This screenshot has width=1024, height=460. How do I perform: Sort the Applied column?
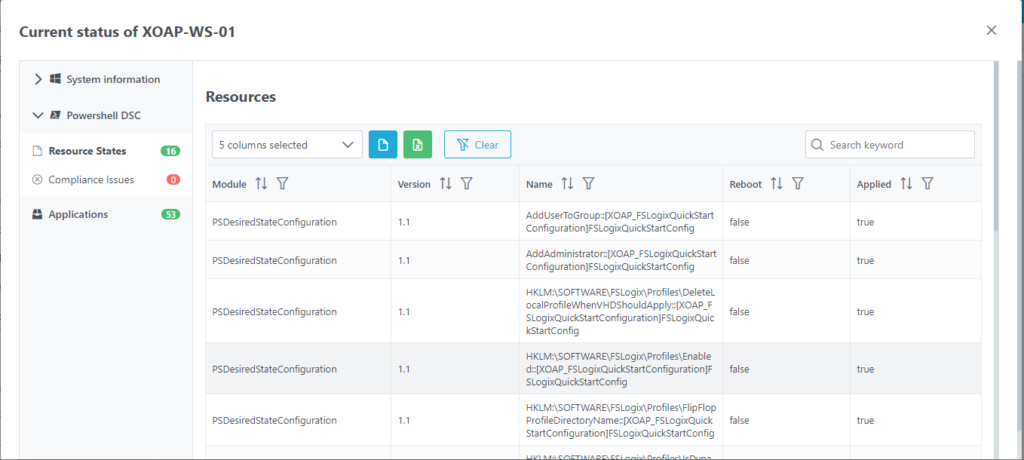pos(906,184)
